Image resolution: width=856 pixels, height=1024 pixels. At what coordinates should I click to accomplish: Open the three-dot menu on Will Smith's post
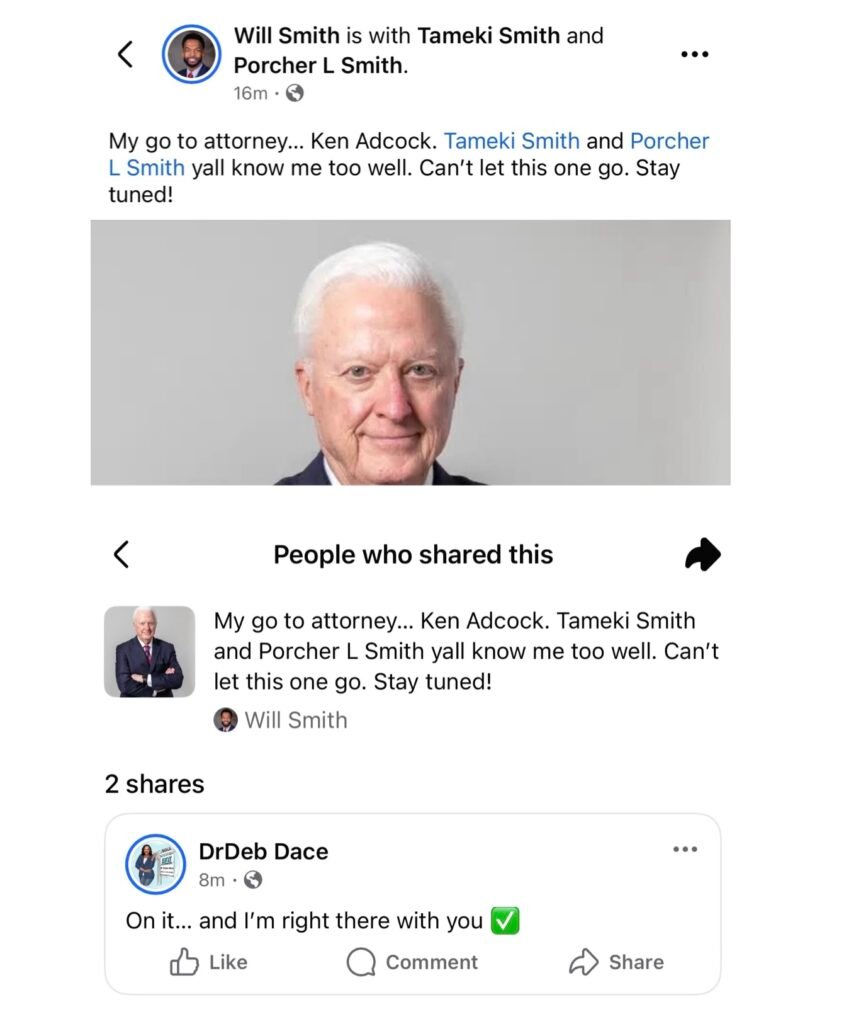point(694,54)
